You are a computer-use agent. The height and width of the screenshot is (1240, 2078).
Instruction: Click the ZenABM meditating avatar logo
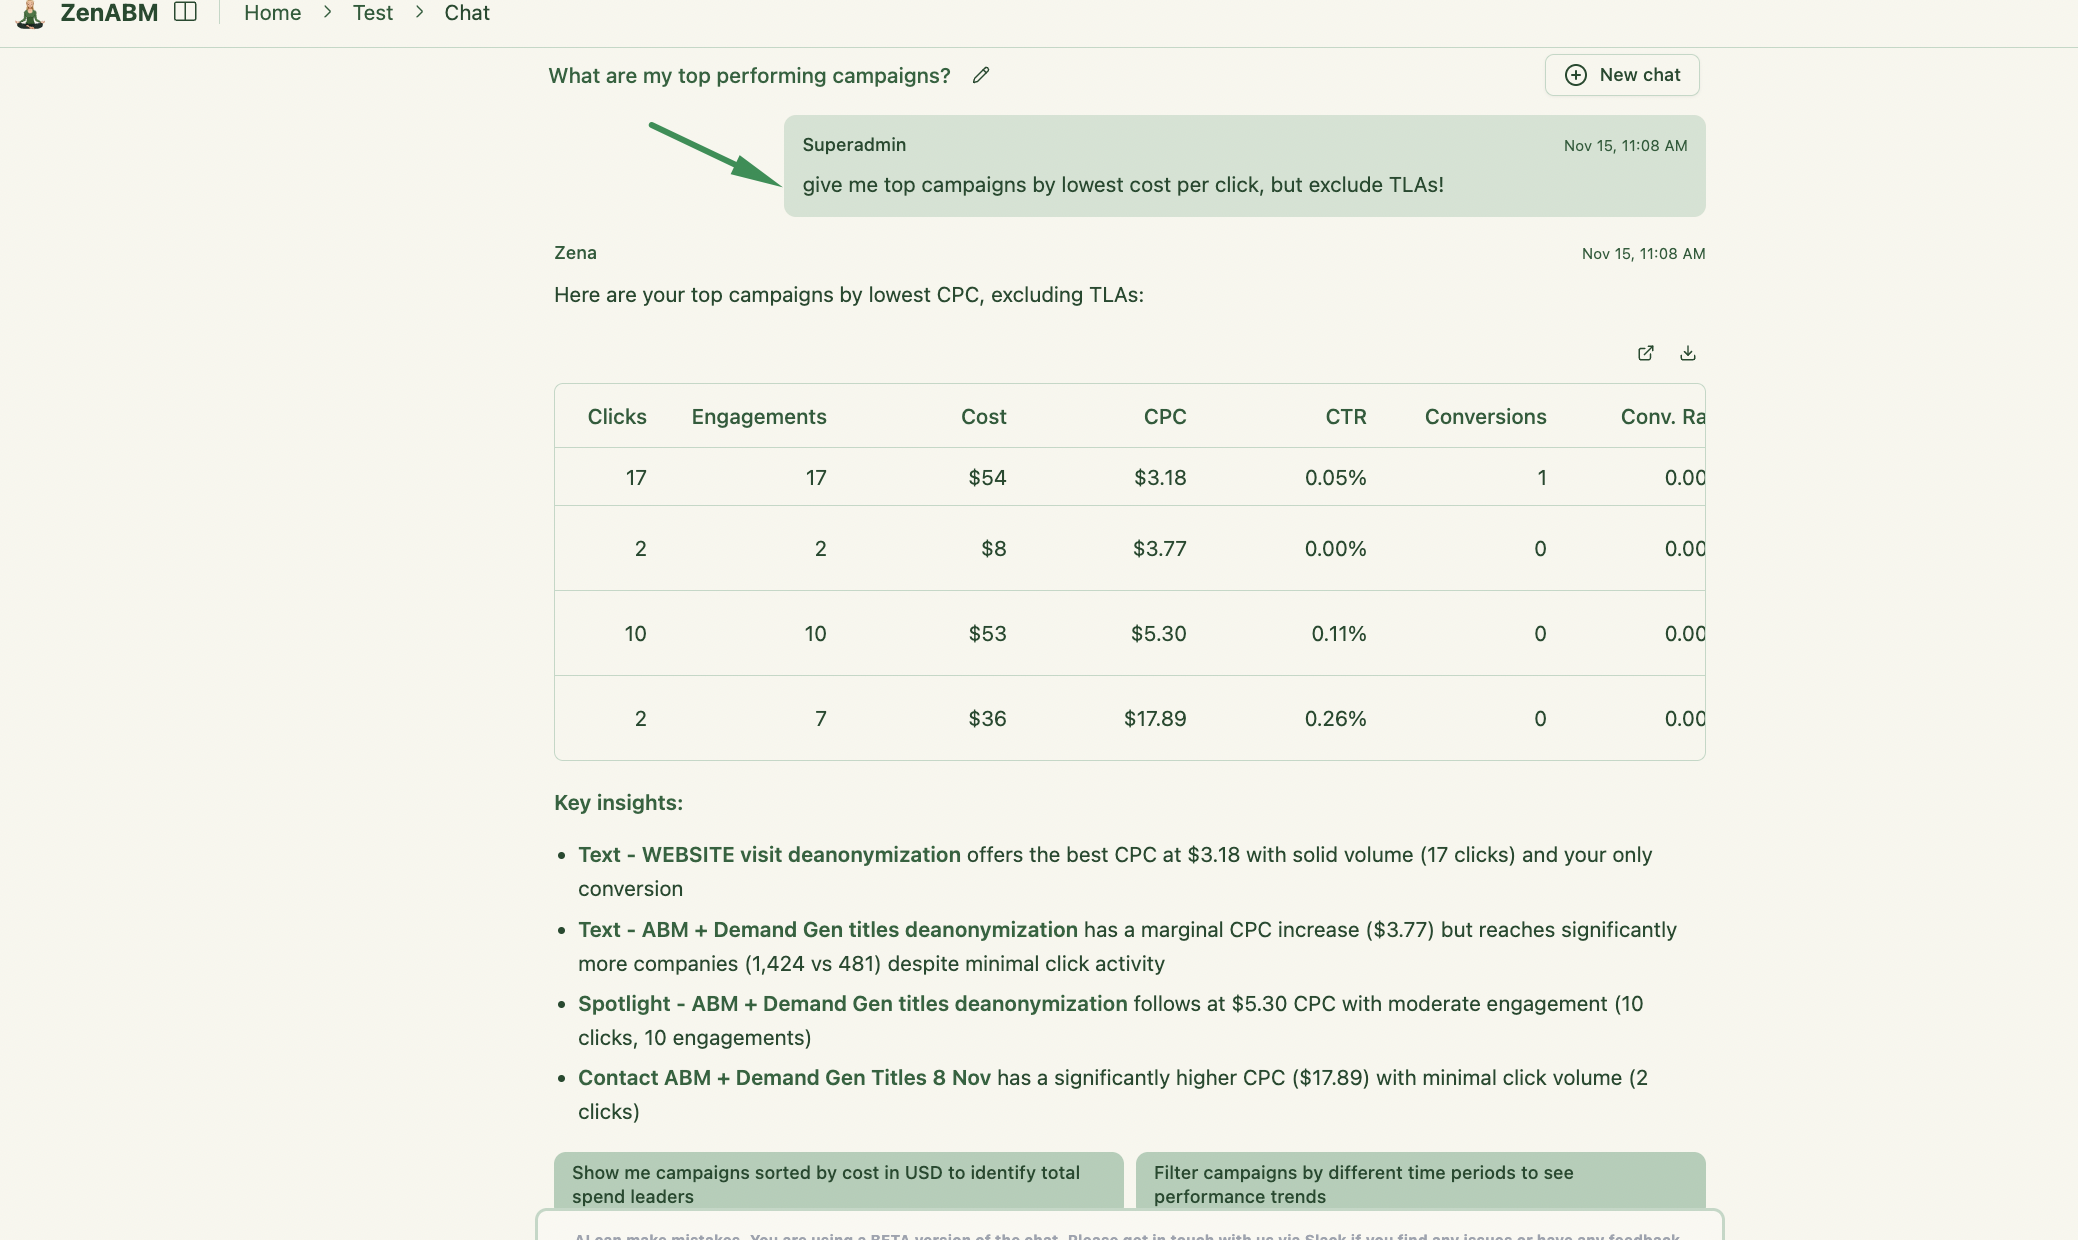[x=31, y=14]
